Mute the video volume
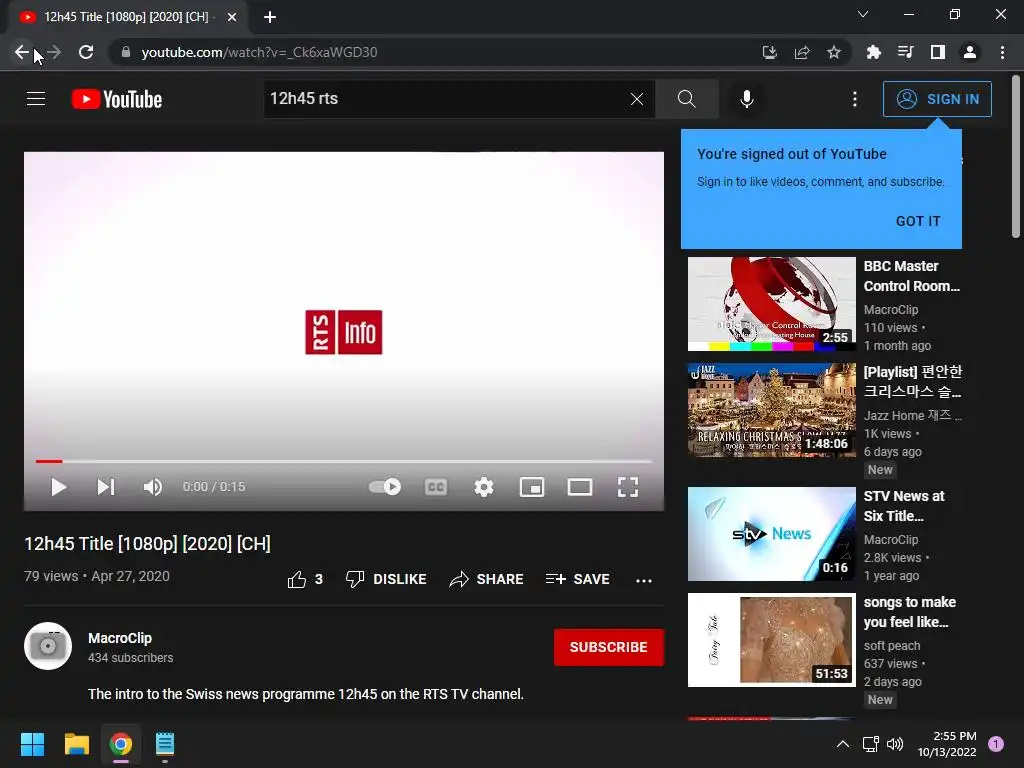The height and width of the screenshot is (768, 1024). pos(153,487)
